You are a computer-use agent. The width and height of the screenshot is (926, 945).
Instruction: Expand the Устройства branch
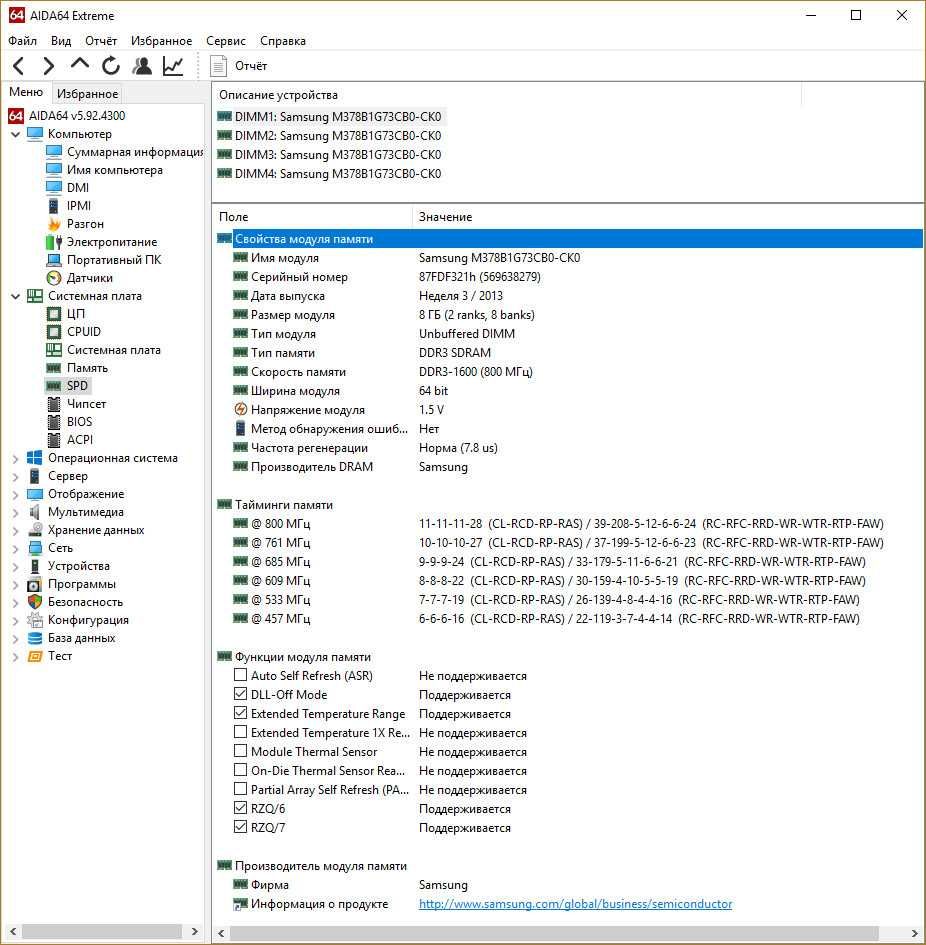coord(16,566)
